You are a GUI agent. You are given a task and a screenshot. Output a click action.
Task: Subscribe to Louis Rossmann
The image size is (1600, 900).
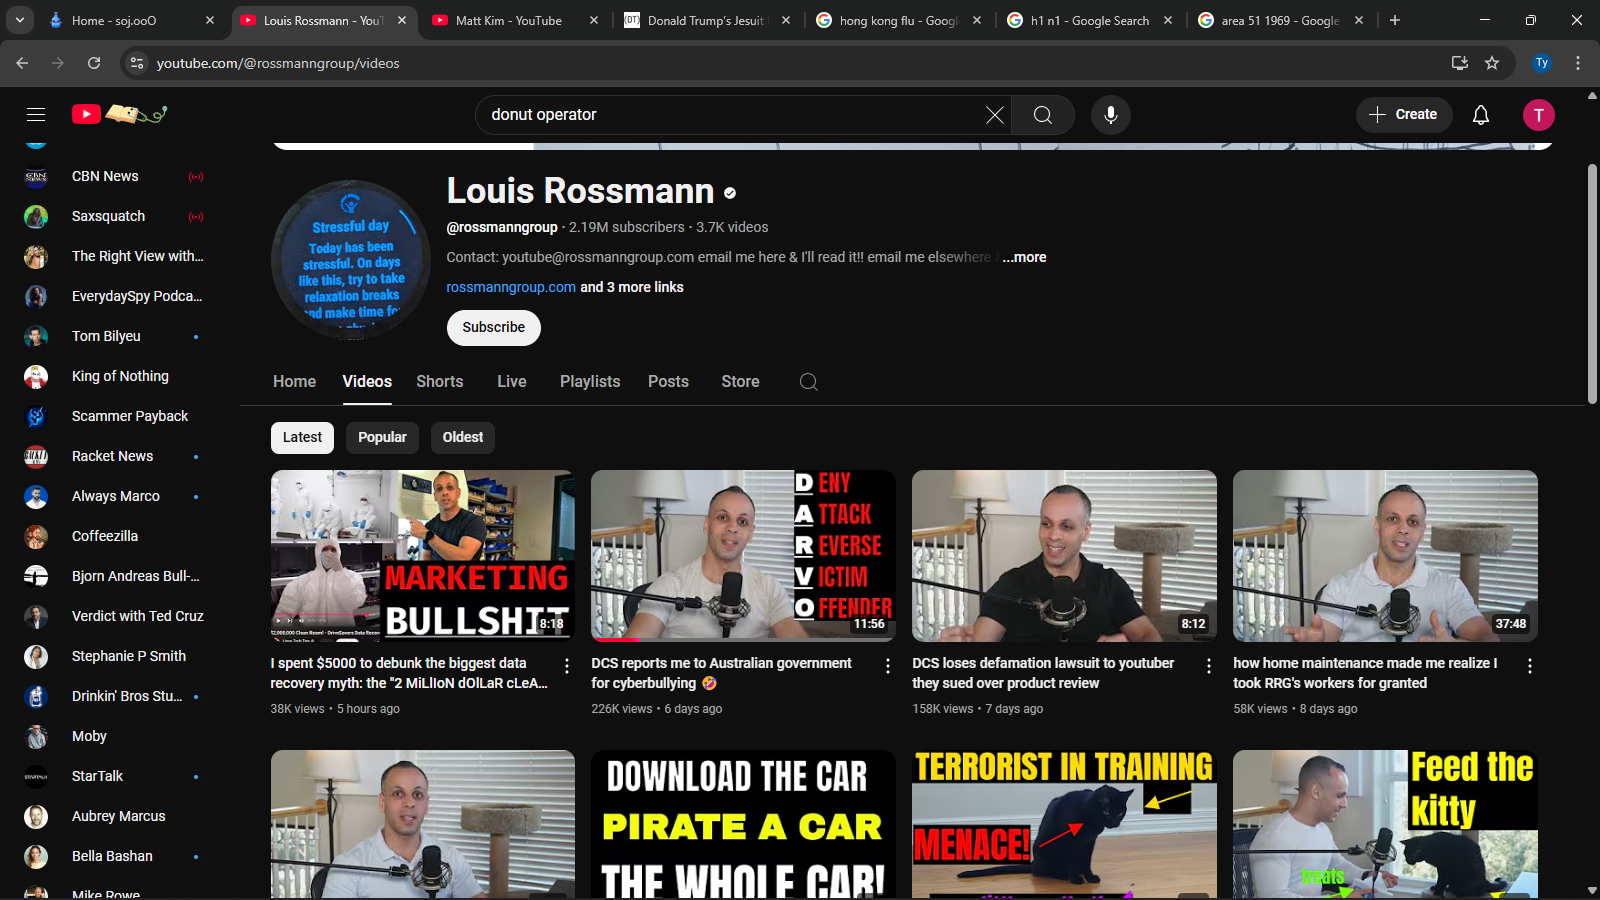pyautogui.click(x=494, y=328)
